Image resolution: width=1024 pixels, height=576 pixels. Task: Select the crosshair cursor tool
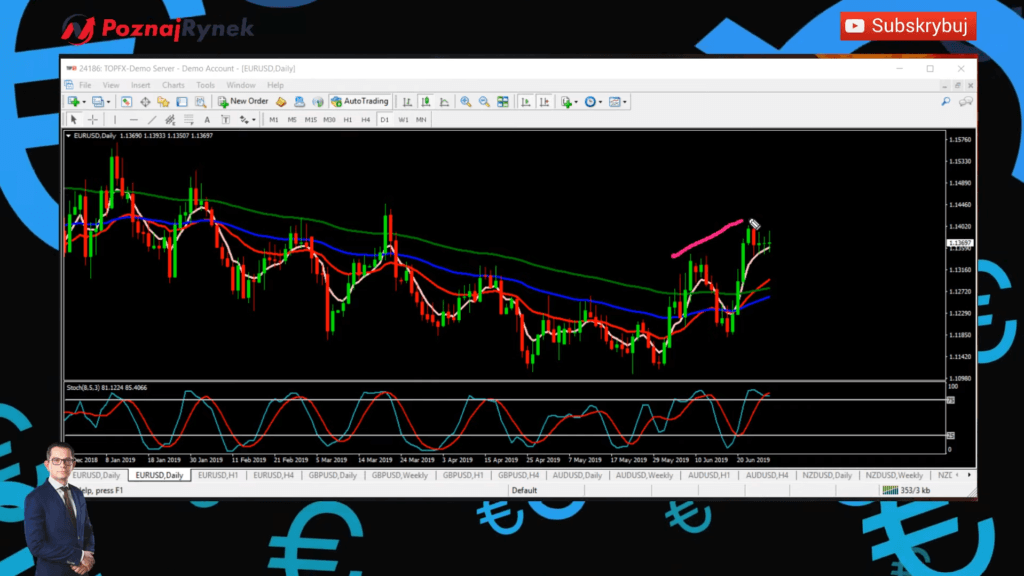click(x=93, y=120)
